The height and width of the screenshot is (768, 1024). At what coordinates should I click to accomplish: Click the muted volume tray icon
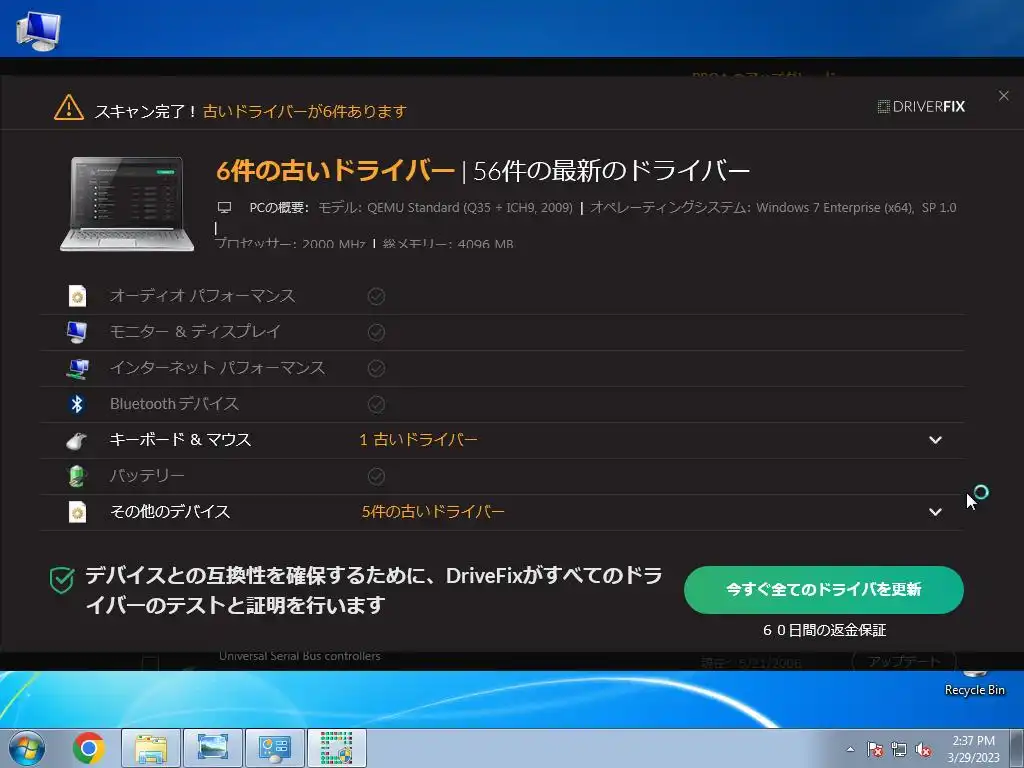(923, 749)
